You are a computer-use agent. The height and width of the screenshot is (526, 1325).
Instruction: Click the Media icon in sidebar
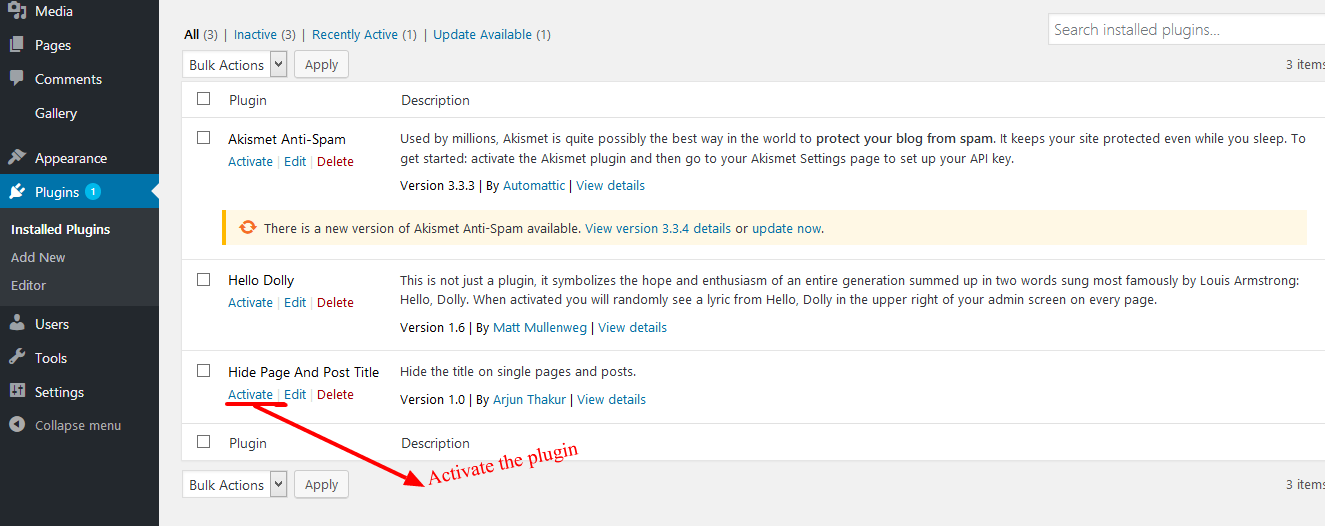17,11
